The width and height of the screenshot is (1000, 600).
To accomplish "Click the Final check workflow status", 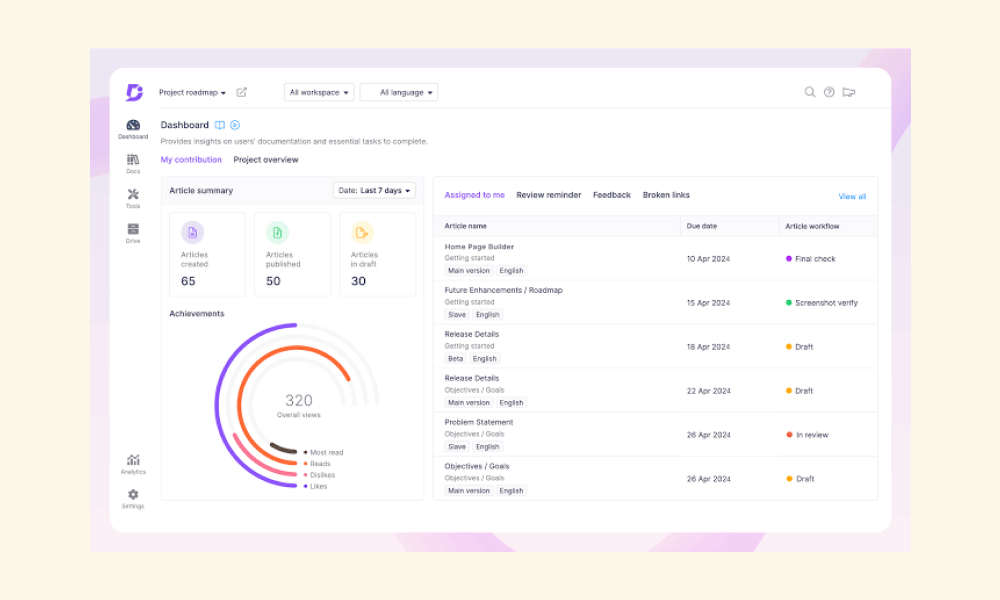I will [x=810, y=259].
